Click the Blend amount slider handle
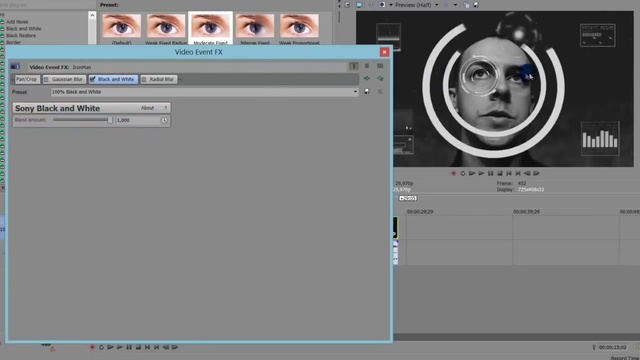The image size is (640, 360). click(x=110, y=120)
